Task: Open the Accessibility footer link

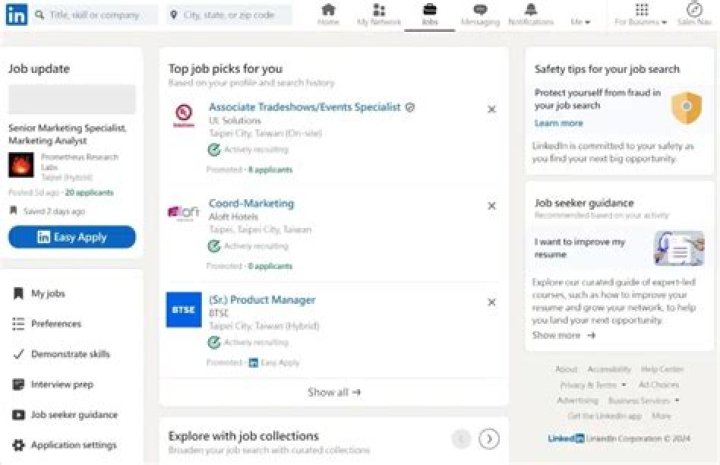Action: click(609, 369)
